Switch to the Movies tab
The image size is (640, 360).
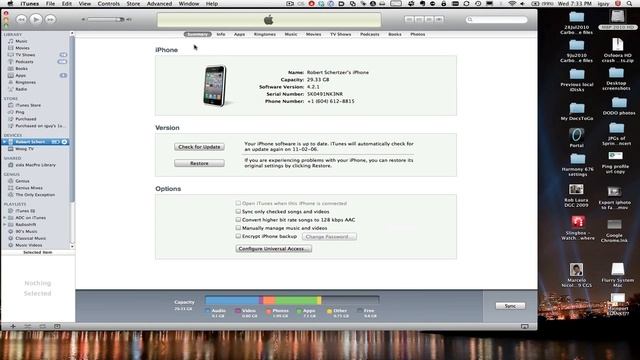[x=313, y=34]
